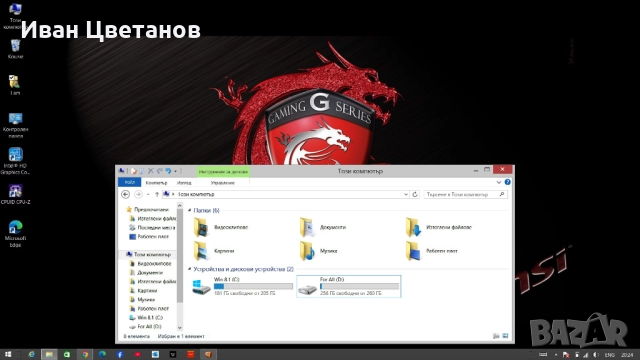Select the Microsoft Edge desktop shortcut
This screenshot has width=640, height=360.
point(15,234)
